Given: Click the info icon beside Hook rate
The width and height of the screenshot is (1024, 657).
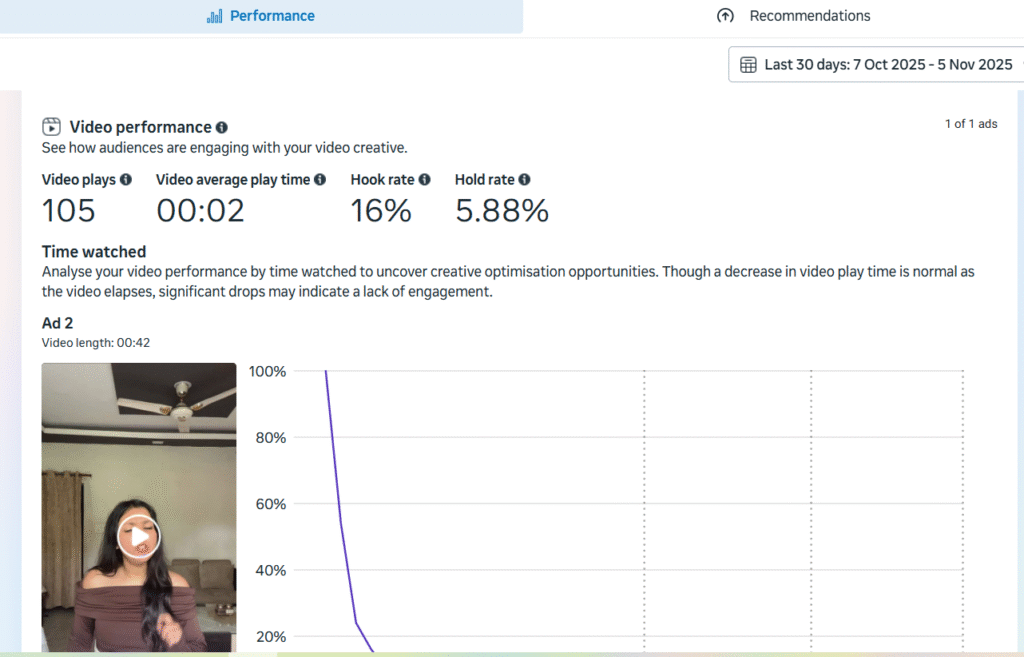Looking at the screenshot, I should pos(424,180).
